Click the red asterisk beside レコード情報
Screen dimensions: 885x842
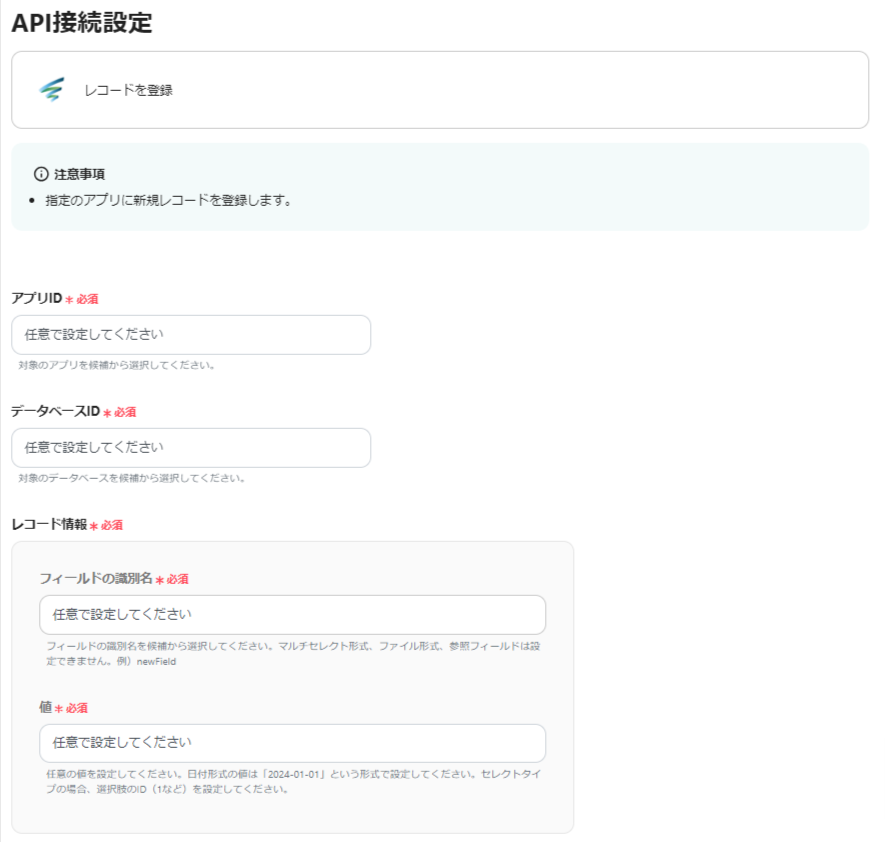coord(95,525)
